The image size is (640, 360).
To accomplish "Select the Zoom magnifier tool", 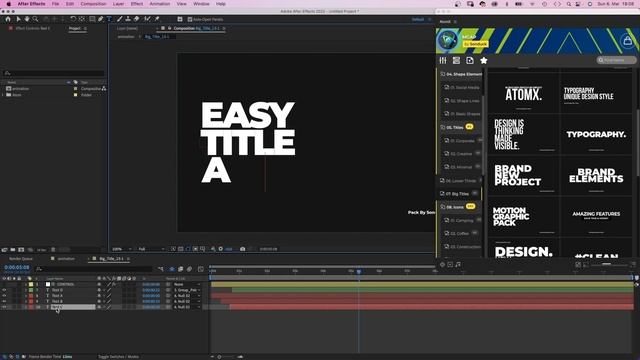I will coord(36,19).
